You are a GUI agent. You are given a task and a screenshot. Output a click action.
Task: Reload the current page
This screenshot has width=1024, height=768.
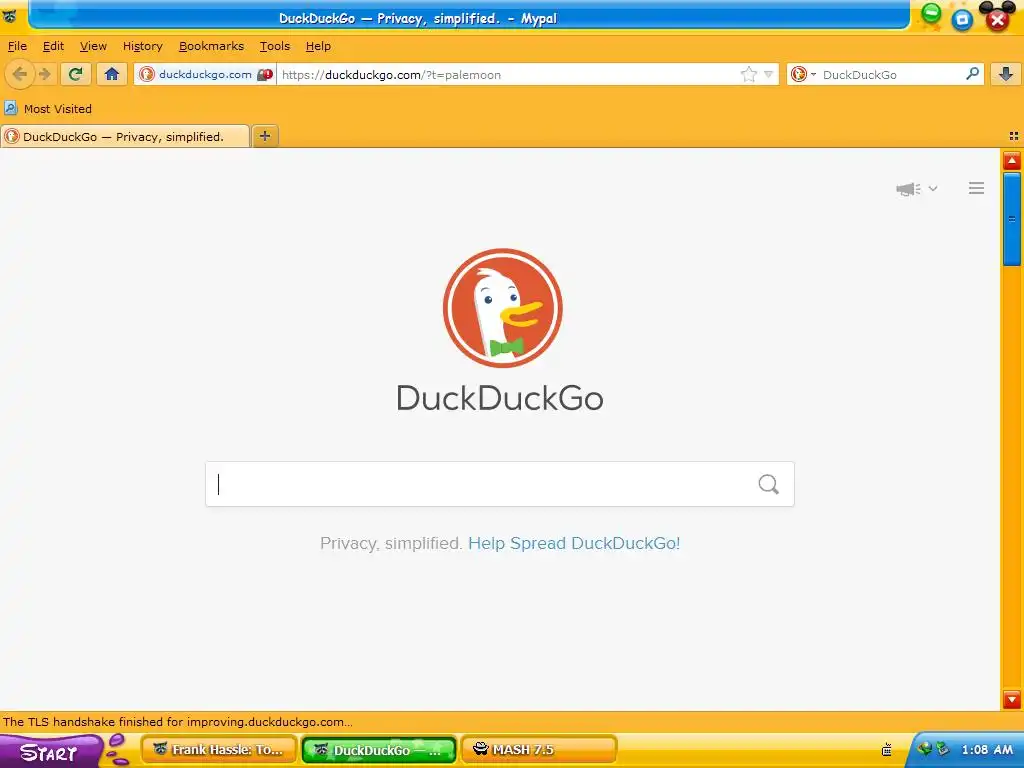click(x=76, y=74)
